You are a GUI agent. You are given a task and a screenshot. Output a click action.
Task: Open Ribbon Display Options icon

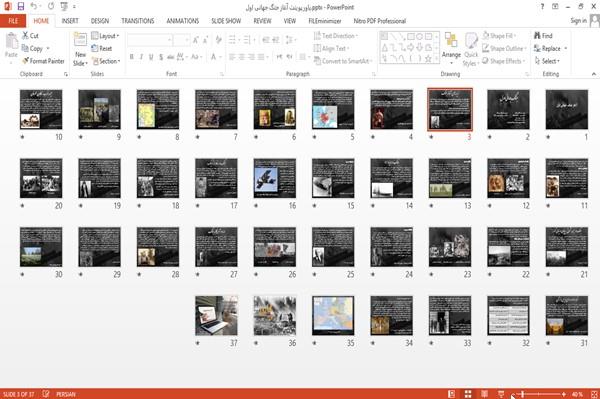pyautogui.click(x=555, y=7)
